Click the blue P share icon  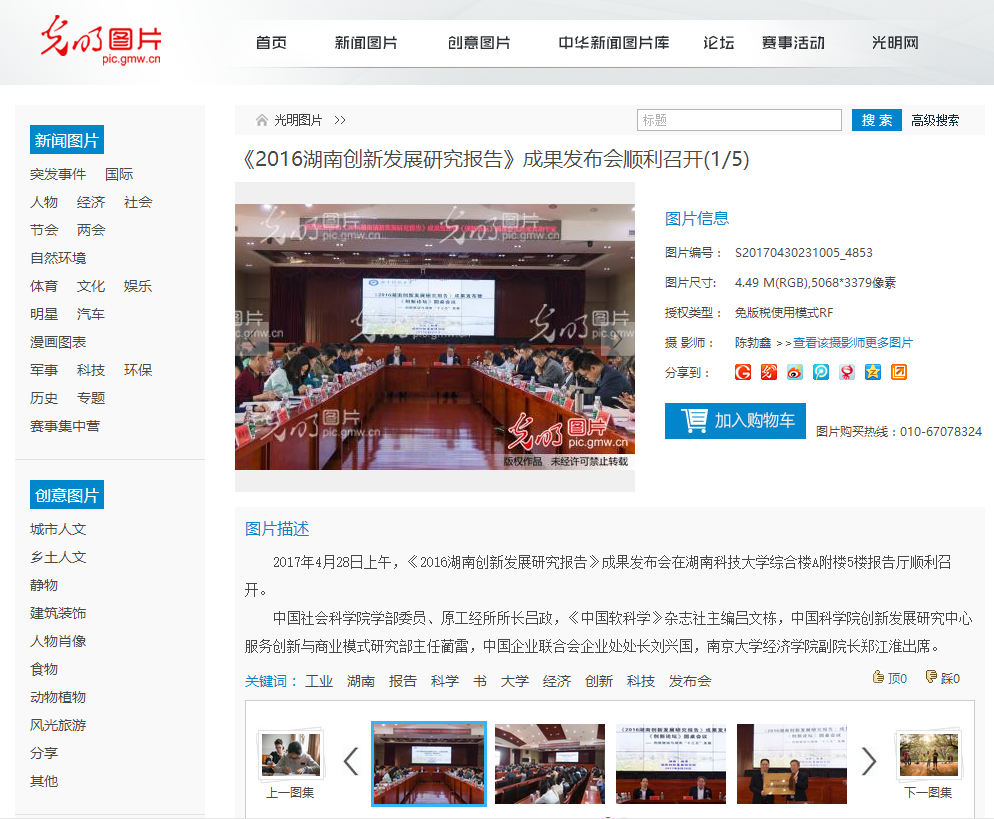821,372
